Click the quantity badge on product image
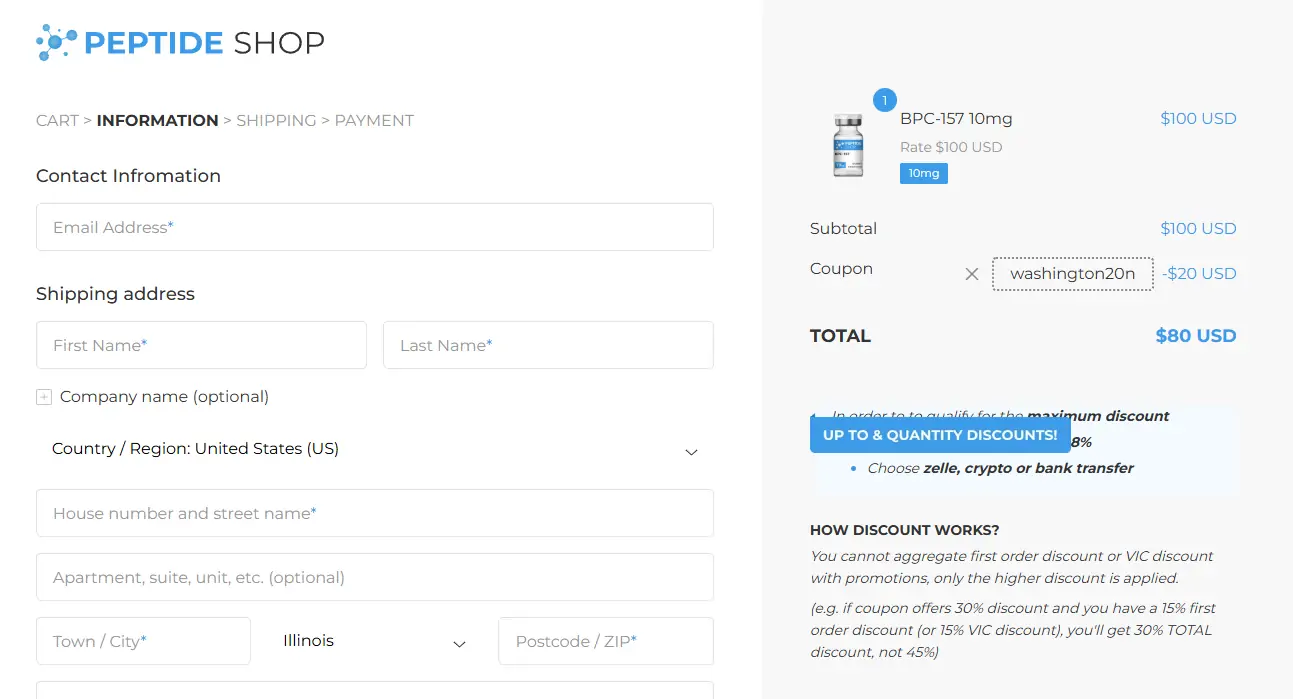The image size is (1293, 699). (x=885, y=101)
